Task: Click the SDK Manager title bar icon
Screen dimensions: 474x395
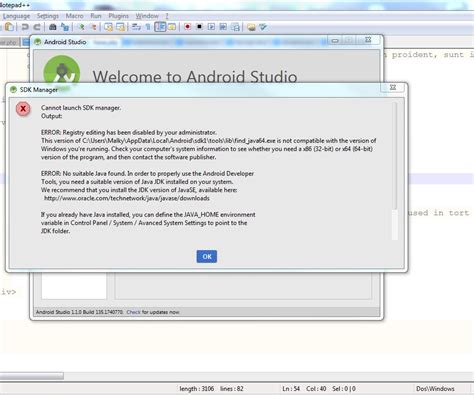Action: click(13, 89)
